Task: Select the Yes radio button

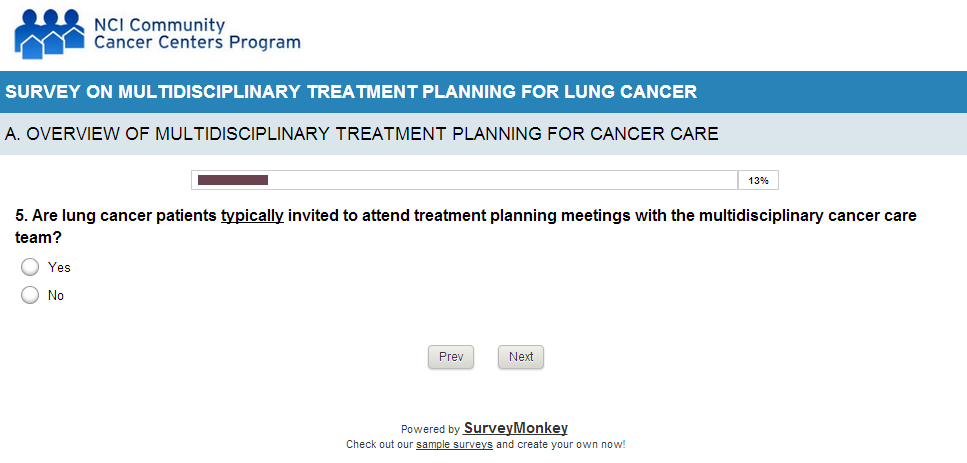Action: [30, 267]
